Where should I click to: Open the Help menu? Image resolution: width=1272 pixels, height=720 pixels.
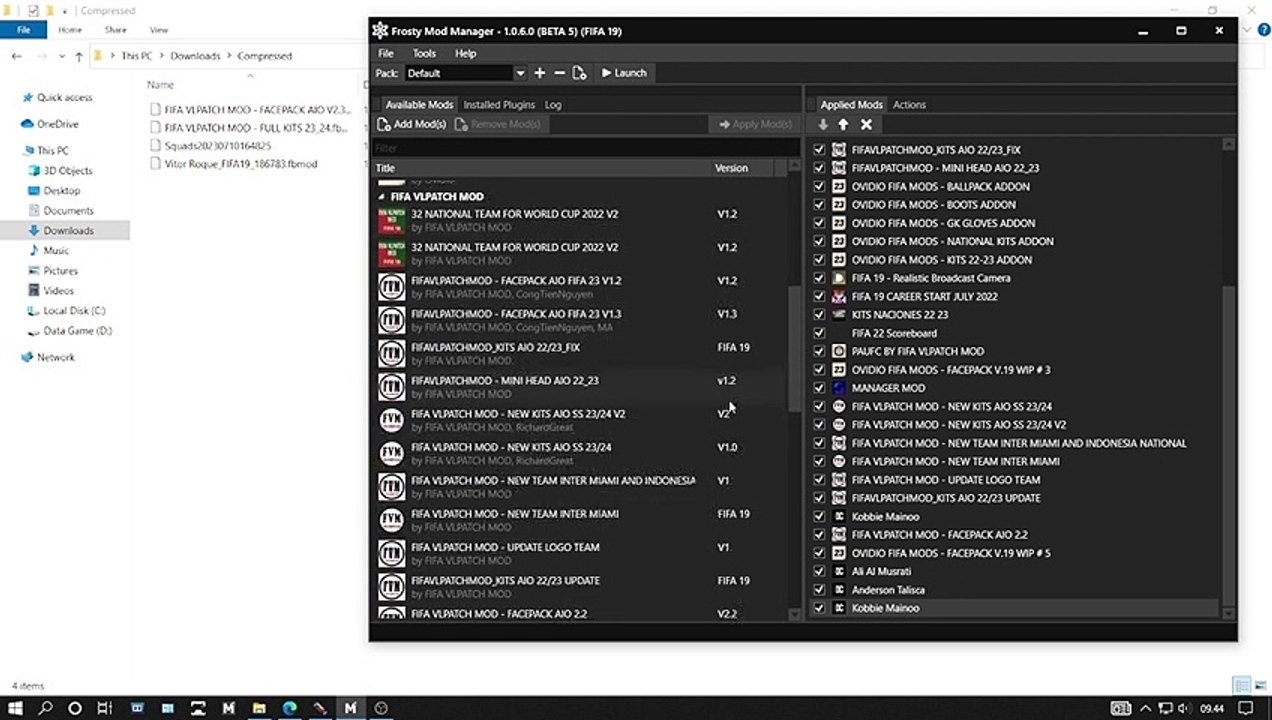coord(465,53)
